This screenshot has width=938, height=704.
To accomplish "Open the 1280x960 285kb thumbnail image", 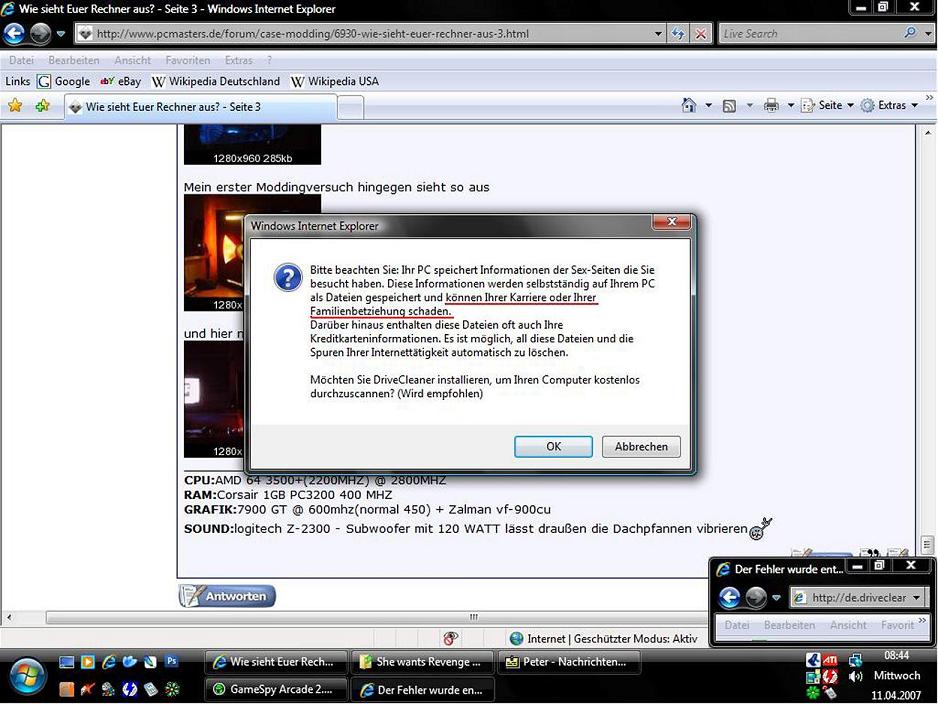I will (252, 144).
